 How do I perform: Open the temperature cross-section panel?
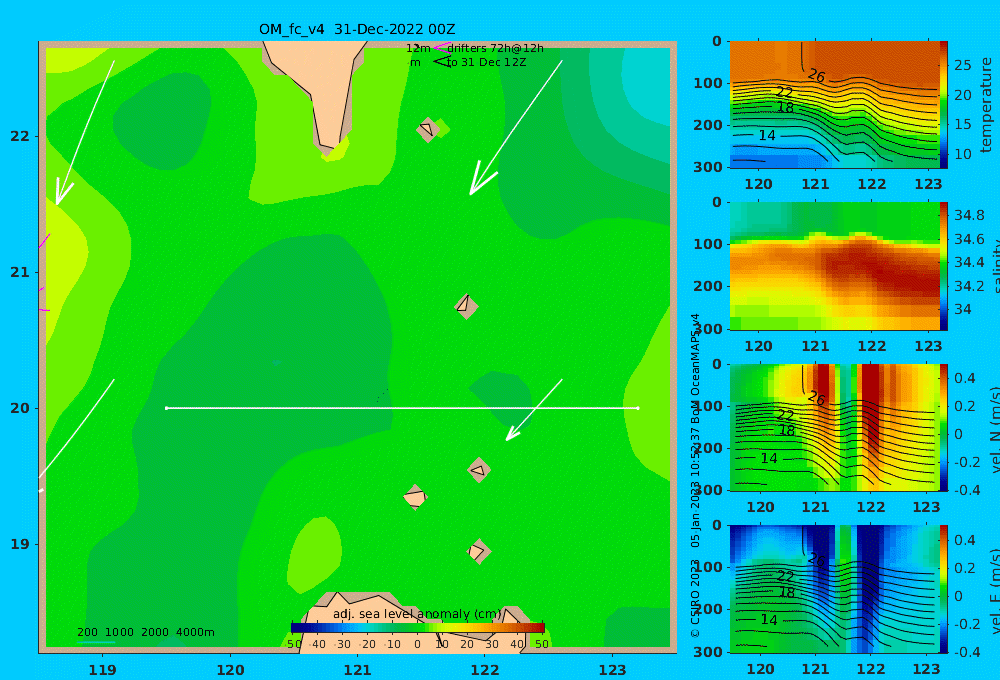pyautogui.click(x=835, y=104)
